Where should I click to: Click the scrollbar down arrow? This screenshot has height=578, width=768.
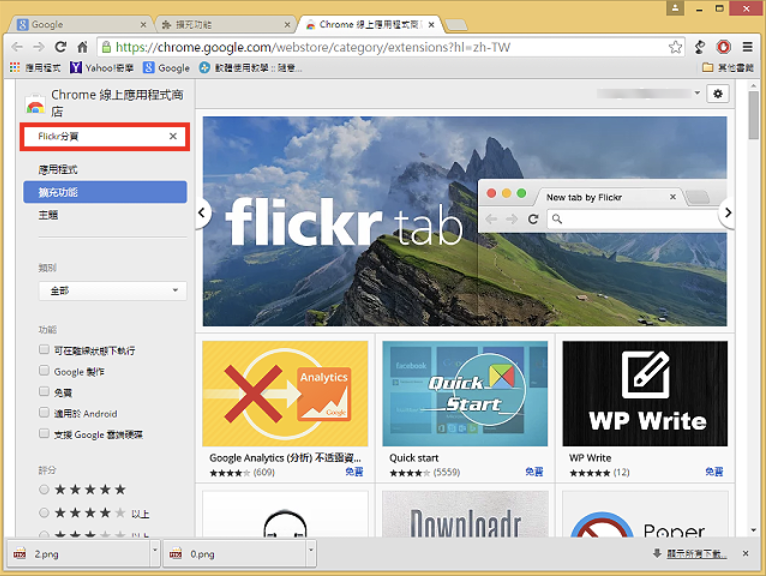(x=753, y=530)
